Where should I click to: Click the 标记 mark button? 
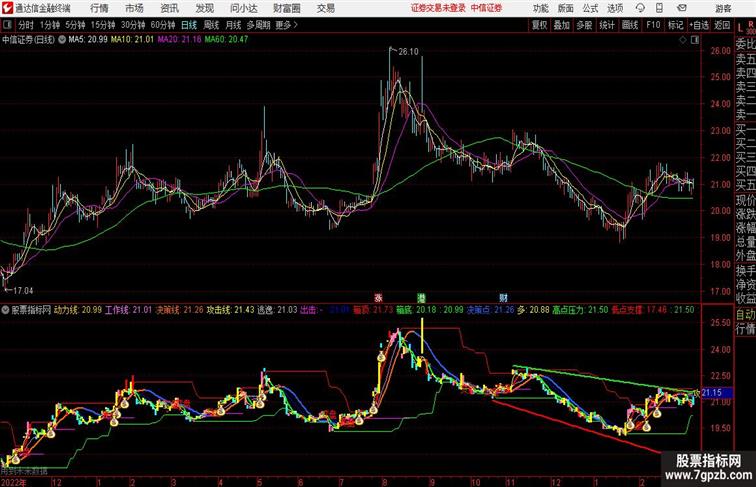click(675, 25)
